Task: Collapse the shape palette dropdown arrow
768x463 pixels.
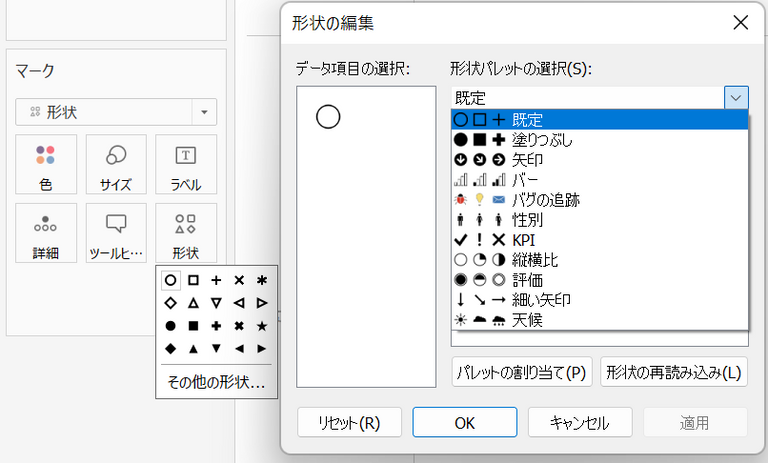Action: click(736, 97)
